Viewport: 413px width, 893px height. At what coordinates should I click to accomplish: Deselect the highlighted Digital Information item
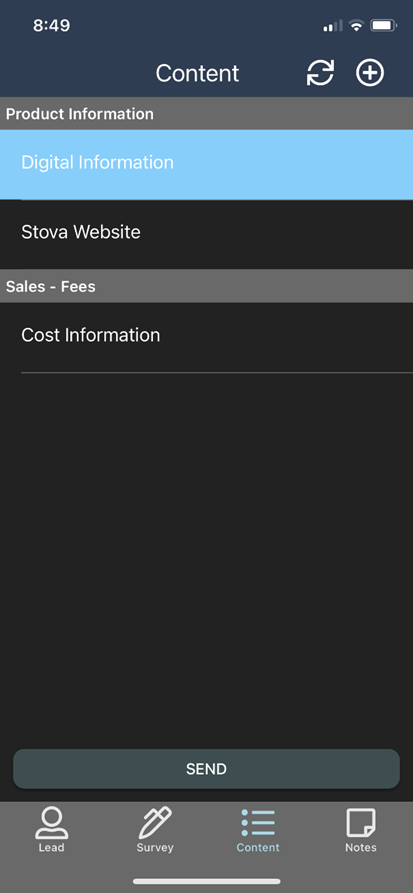click(206, 164)
